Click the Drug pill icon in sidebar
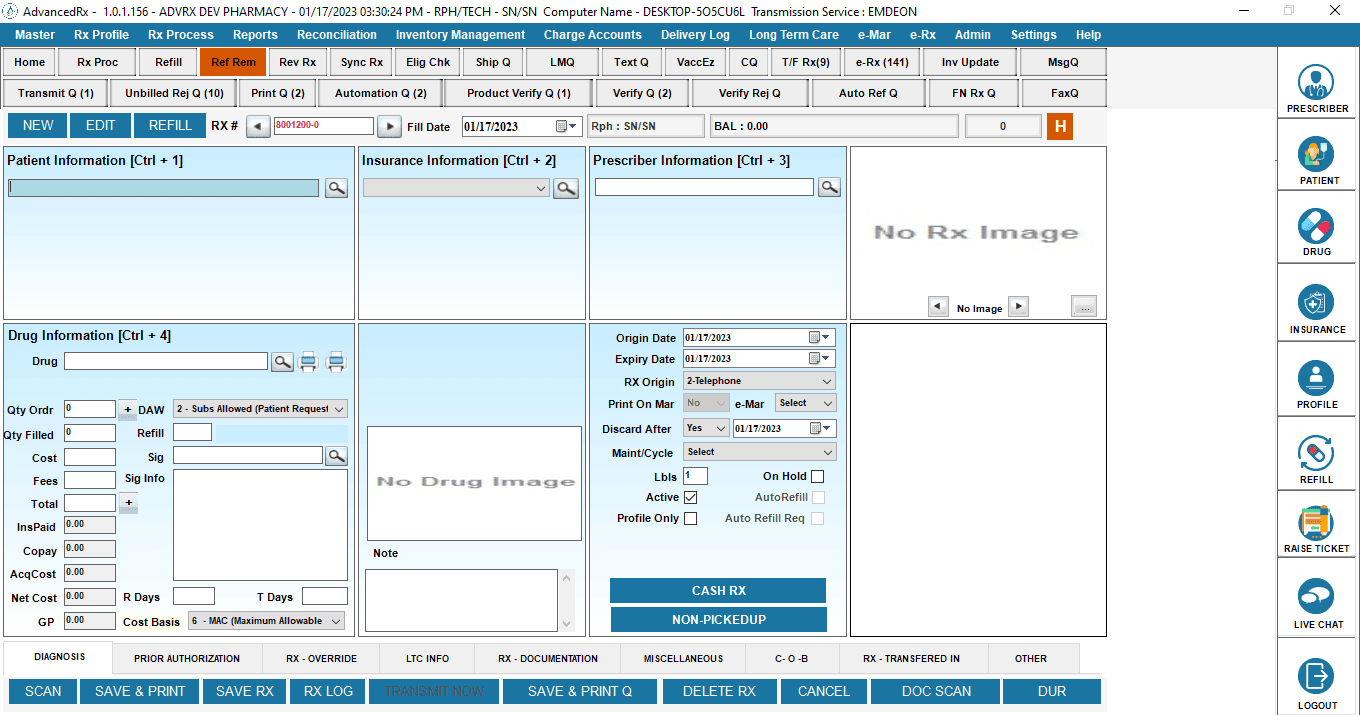Image resolution: width=1360 pixels, height=715 pixels. [1317, 228]
